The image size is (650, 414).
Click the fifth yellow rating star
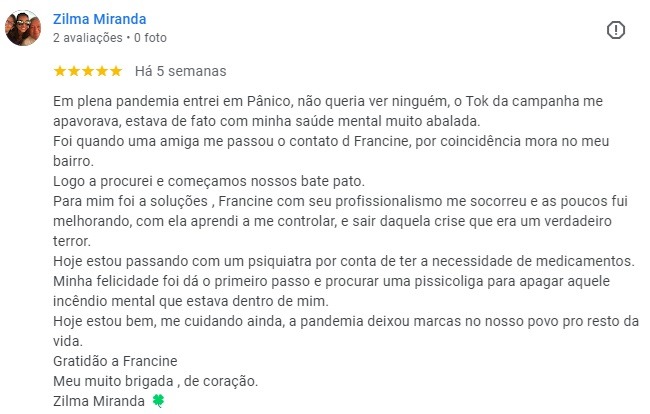tap(116, 71)
